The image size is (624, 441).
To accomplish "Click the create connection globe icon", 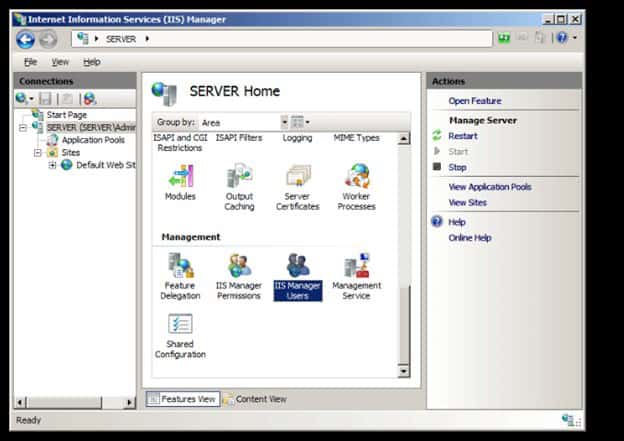I will [21, 98].
